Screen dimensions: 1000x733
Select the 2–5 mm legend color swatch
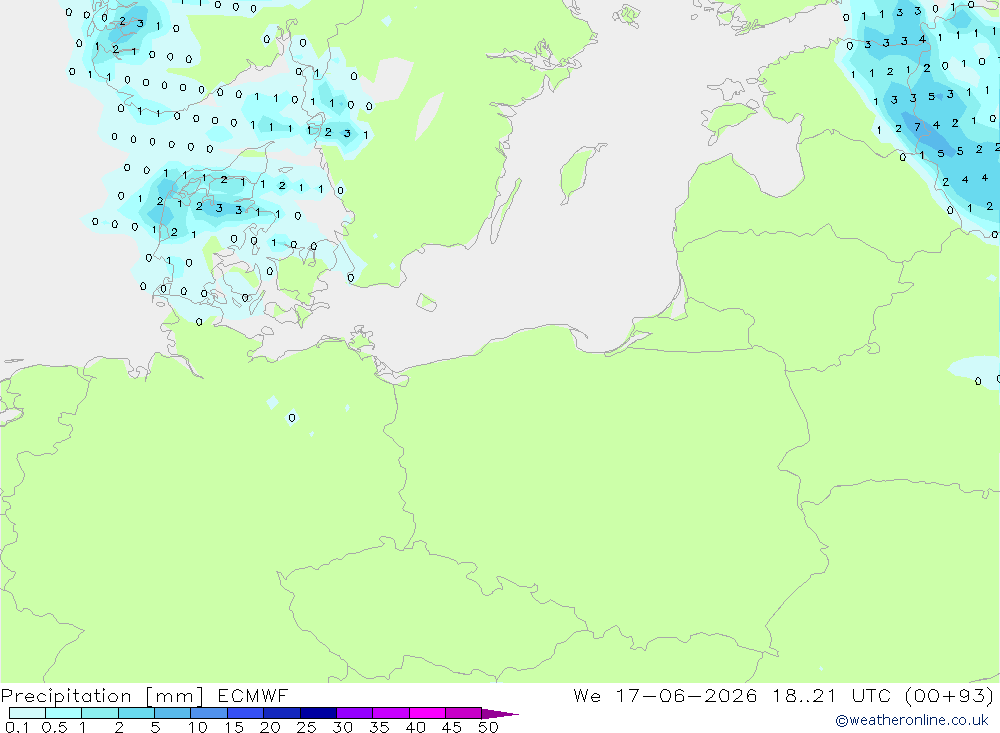(x=136, y=713)
